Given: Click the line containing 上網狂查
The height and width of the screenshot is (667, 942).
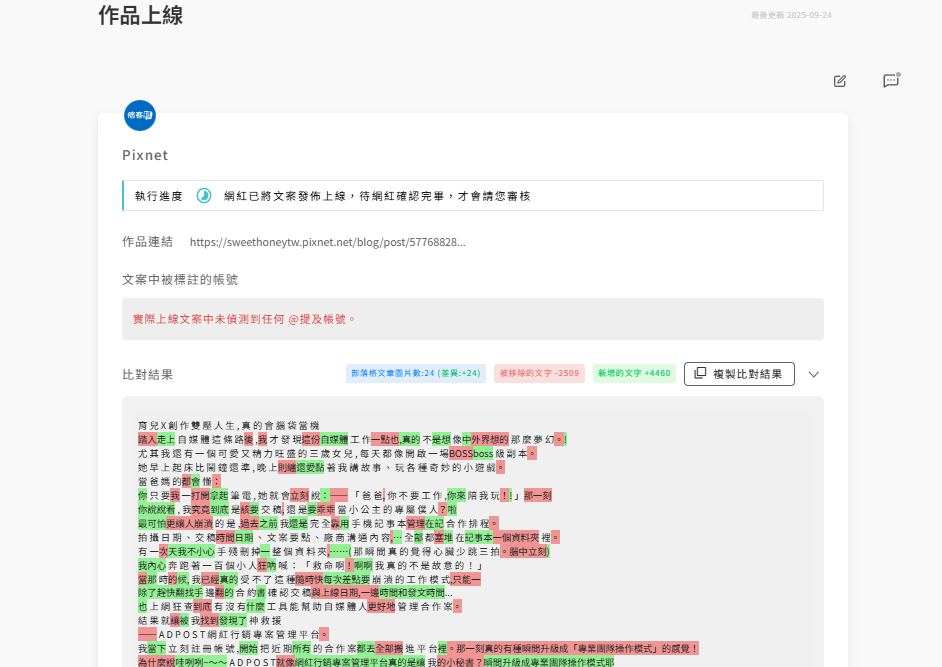Looking at the screenshot, I should (300, 606).
